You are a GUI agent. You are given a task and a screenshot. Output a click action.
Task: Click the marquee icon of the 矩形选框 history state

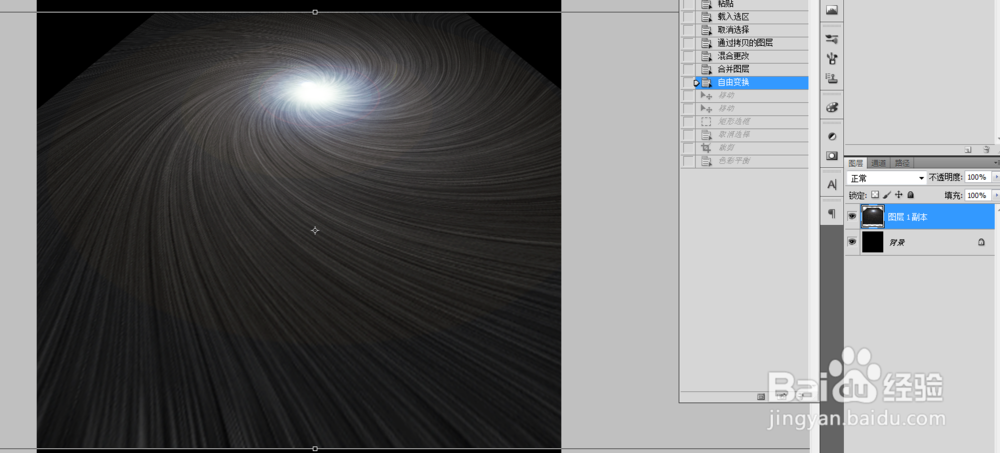point(706,121)
